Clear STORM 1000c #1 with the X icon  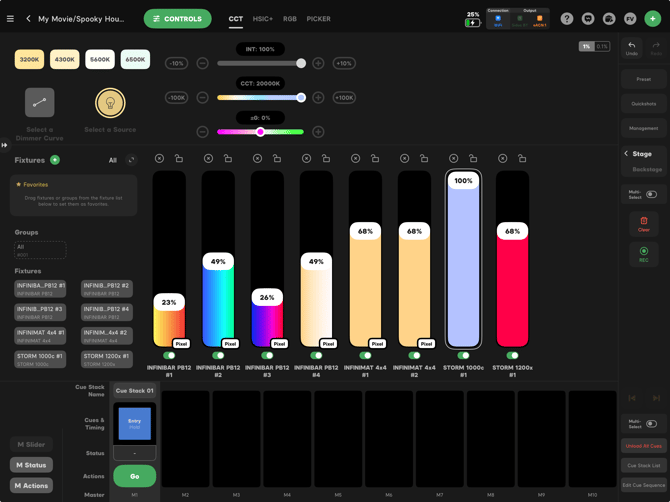(x=453, y=159)
